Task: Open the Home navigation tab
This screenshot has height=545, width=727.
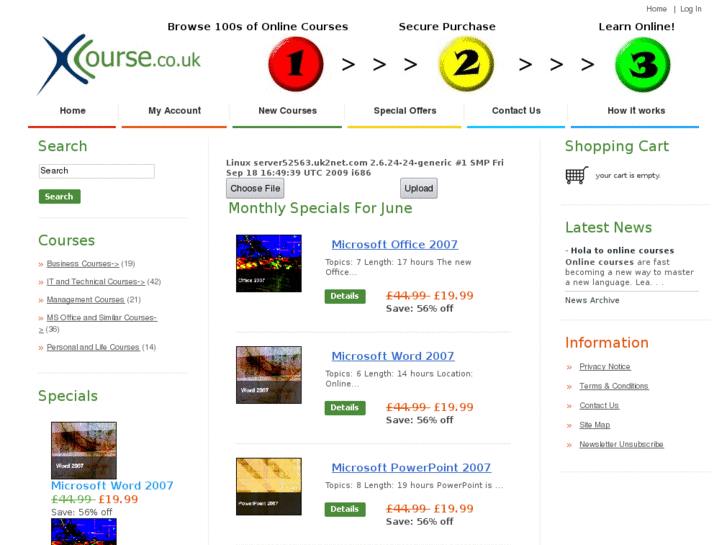Action: (x=72, y=111)
